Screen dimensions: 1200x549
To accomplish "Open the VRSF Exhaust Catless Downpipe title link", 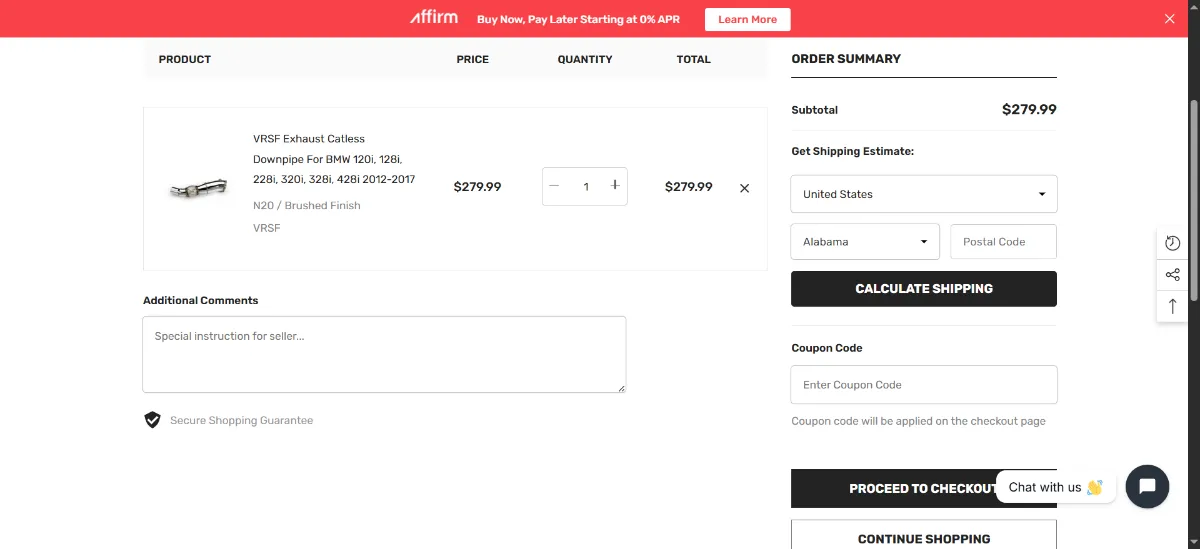I will point(334,159).
